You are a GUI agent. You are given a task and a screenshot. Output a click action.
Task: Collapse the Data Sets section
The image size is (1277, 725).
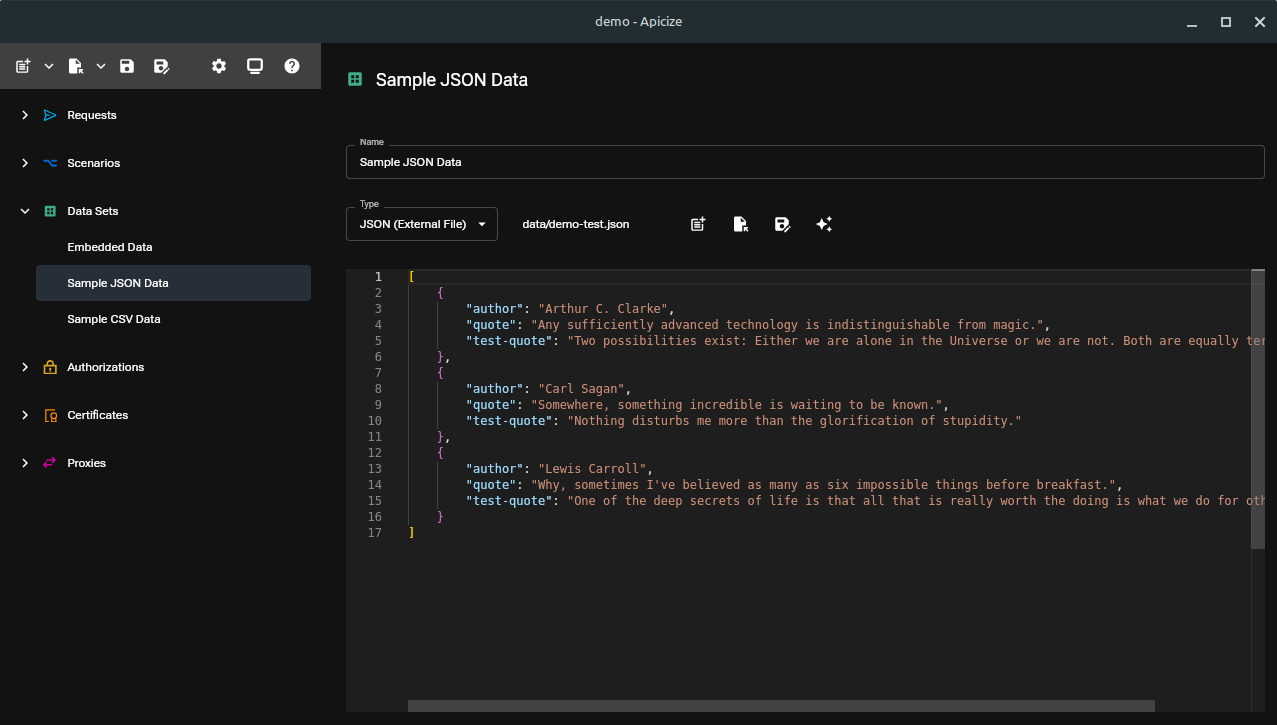click(x=24, y=211)
